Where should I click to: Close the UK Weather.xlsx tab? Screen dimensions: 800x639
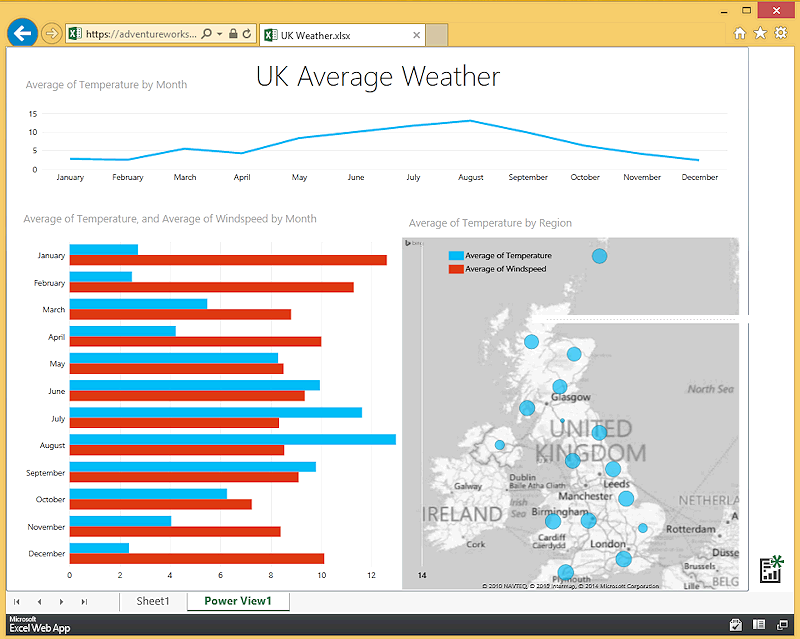click(416, 35)
